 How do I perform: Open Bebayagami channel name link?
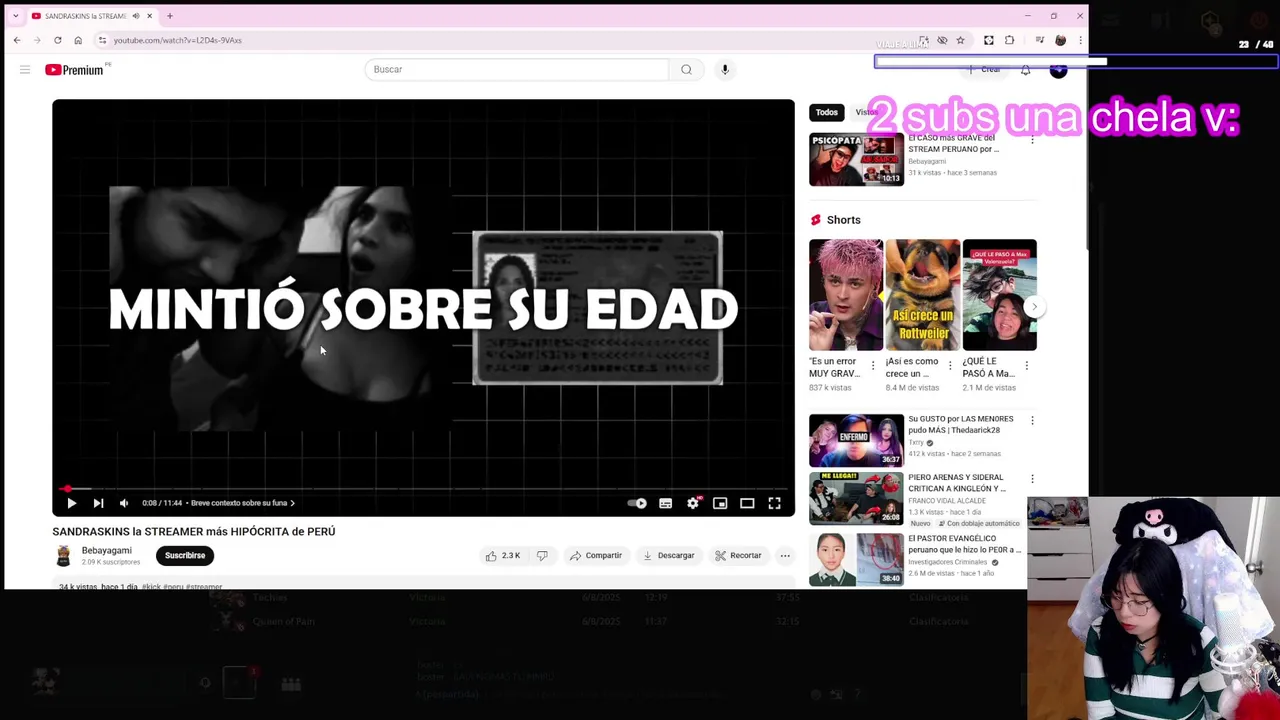point(107,550)
